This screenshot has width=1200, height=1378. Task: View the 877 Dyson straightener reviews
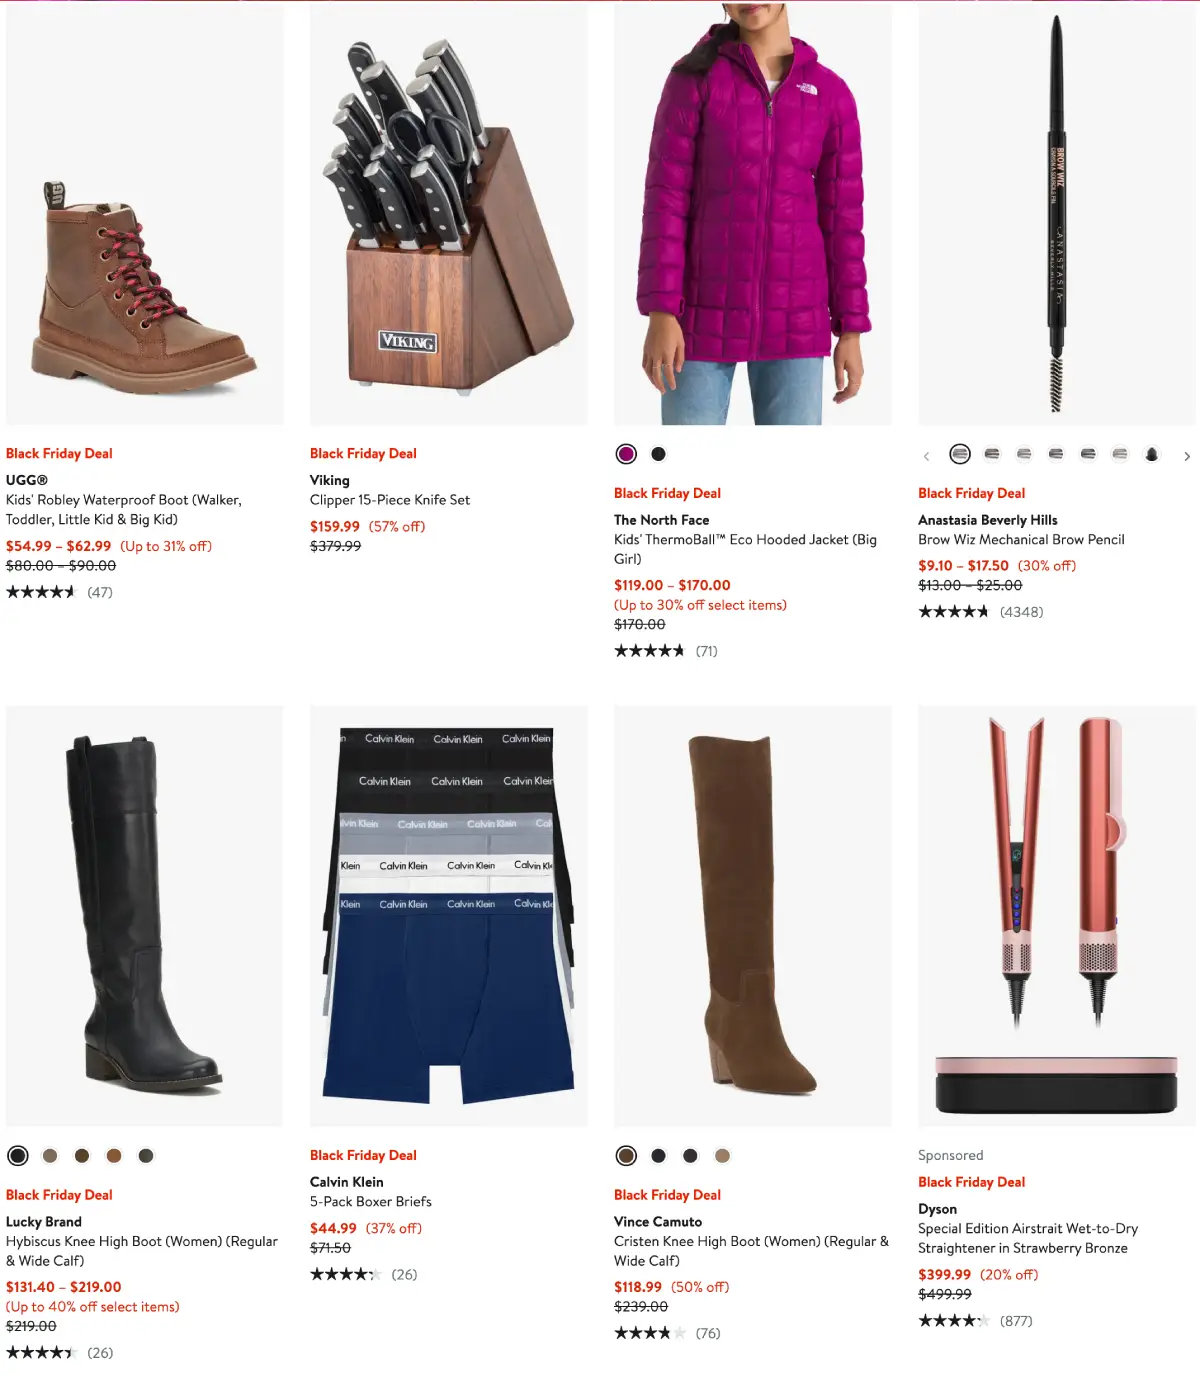[1016, 1321]
